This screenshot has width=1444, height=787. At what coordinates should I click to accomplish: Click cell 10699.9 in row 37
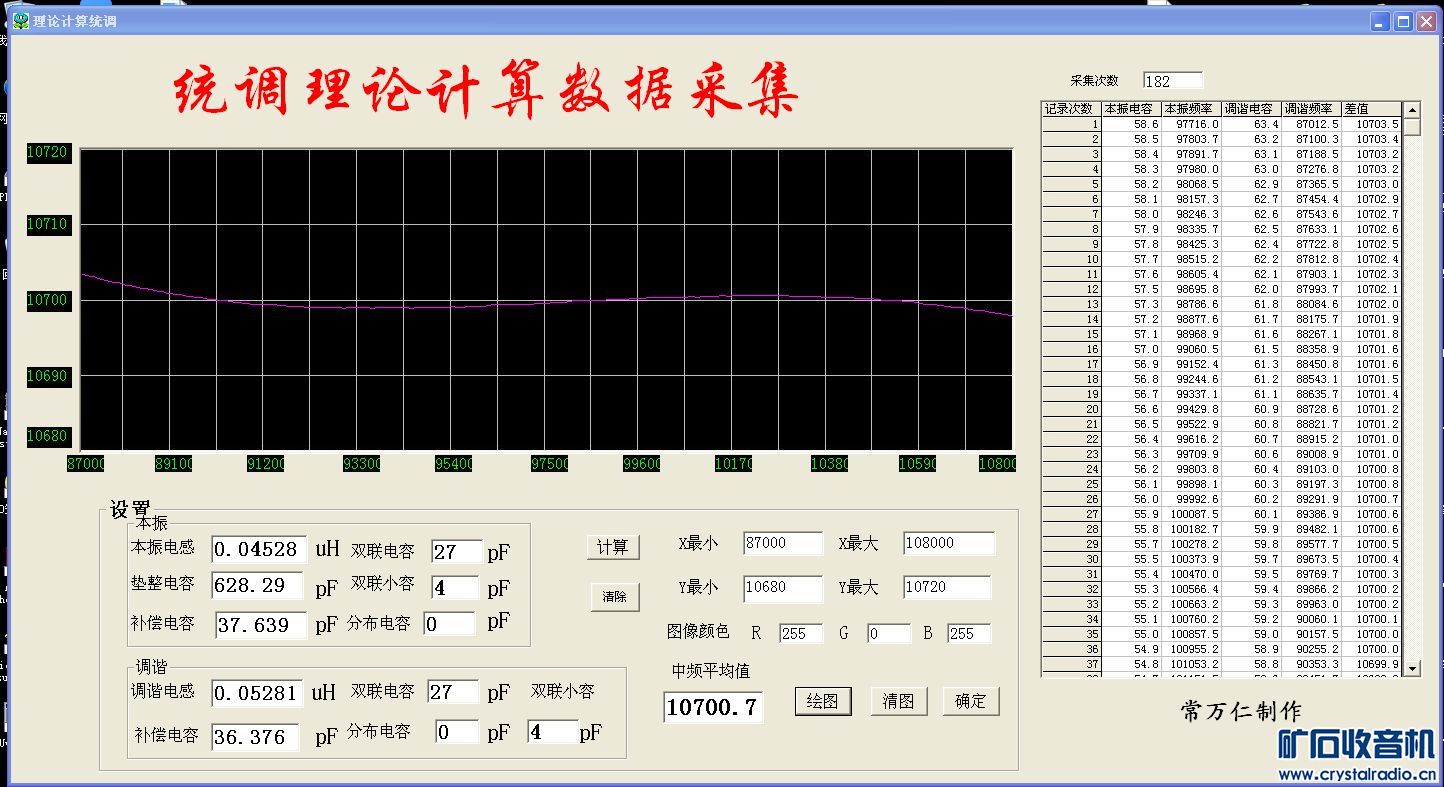[x=1371, y=664]
